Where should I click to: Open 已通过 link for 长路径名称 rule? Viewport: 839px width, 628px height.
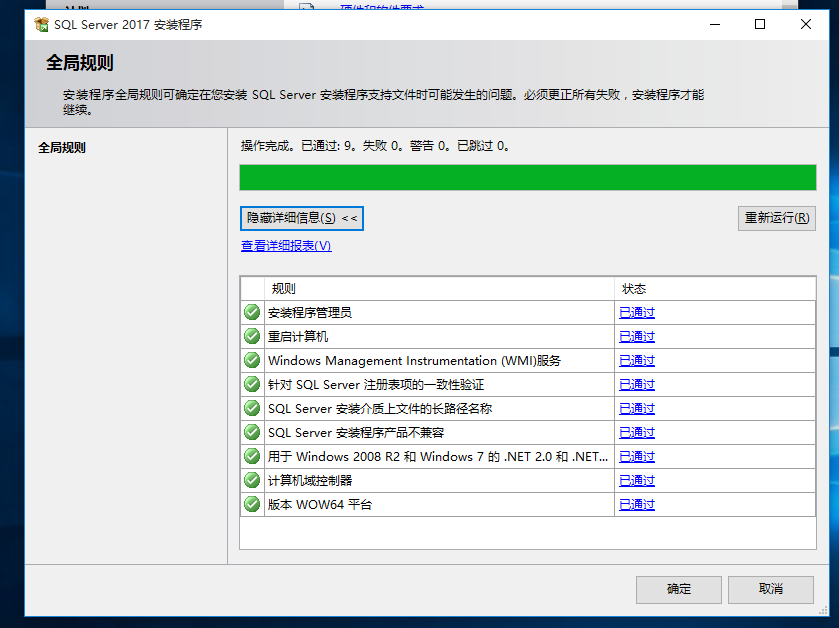point(637,409)
